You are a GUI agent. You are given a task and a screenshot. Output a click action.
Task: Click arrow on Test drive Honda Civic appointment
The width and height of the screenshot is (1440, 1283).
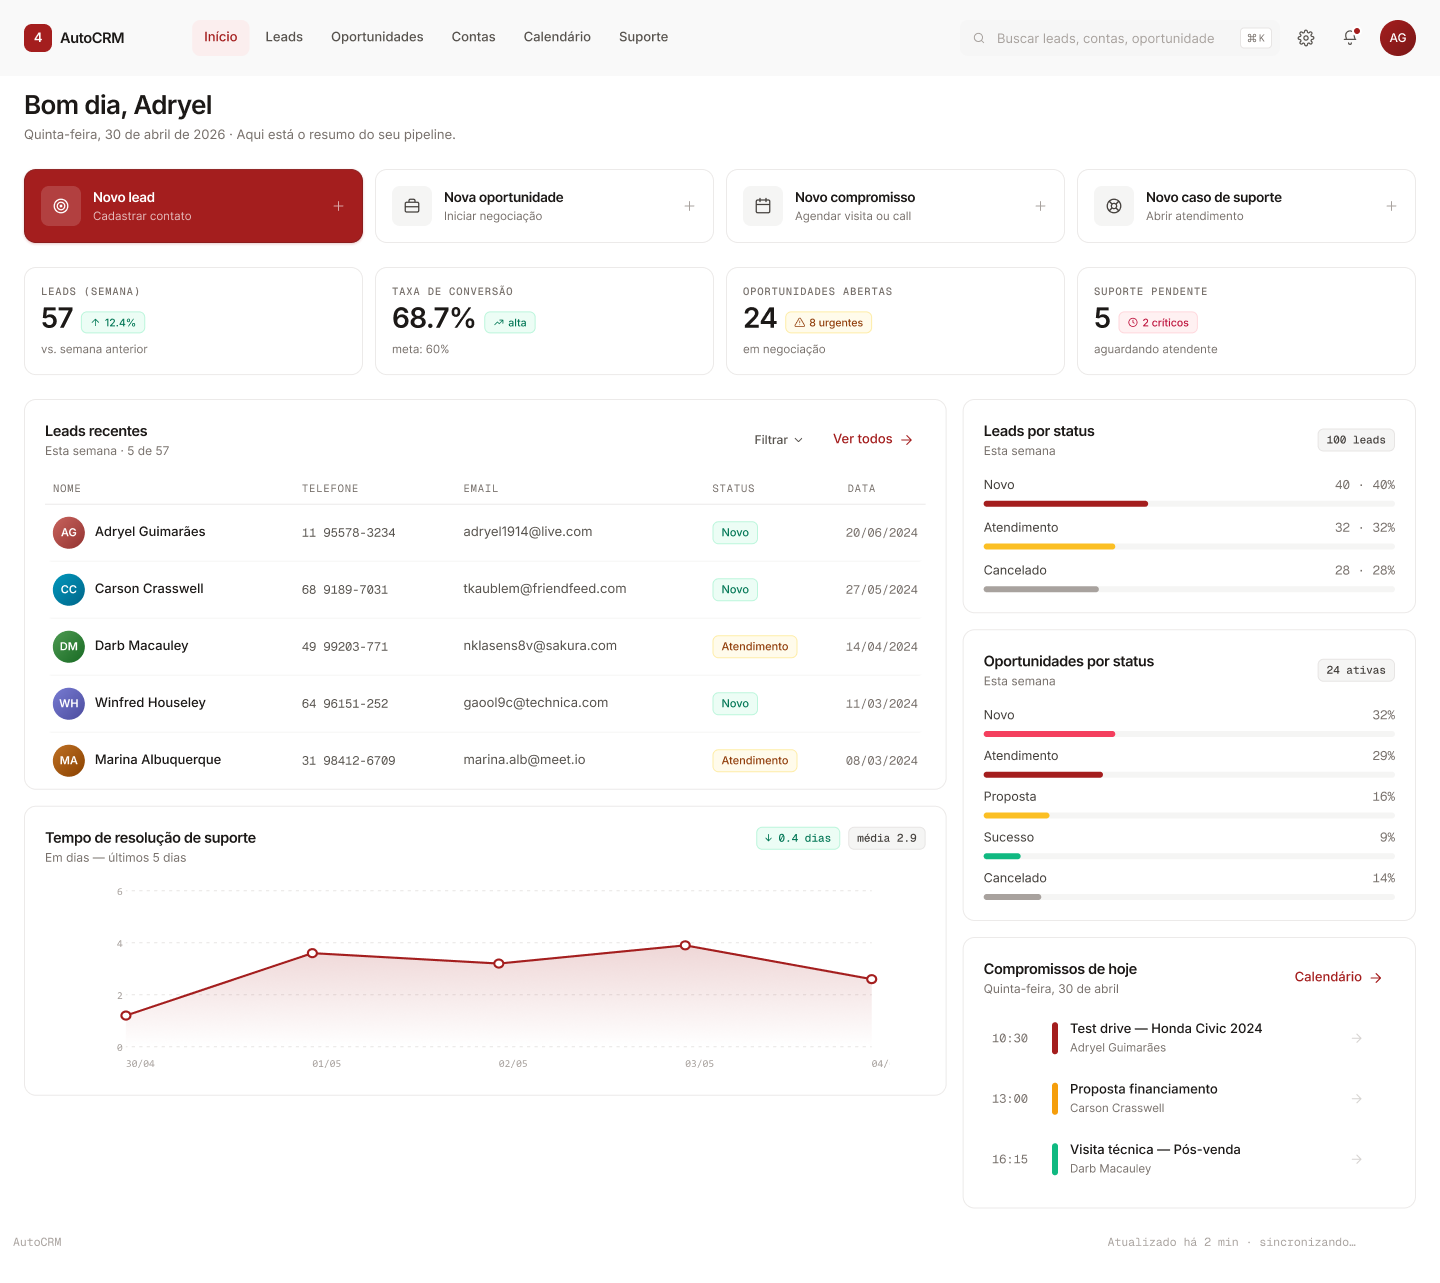click(x=1357, y=1038)
